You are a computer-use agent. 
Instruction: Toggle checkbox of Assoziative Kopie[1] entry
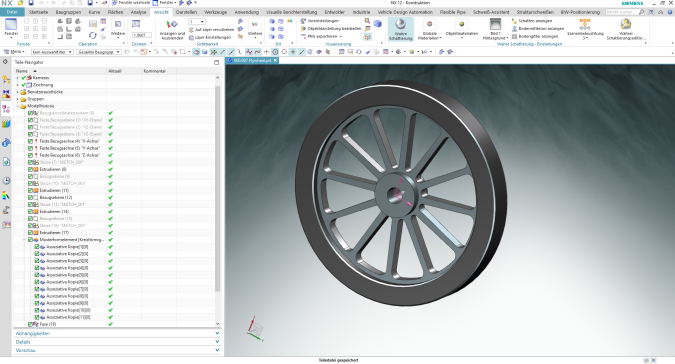pyautogui.click(x=37, y=247)
